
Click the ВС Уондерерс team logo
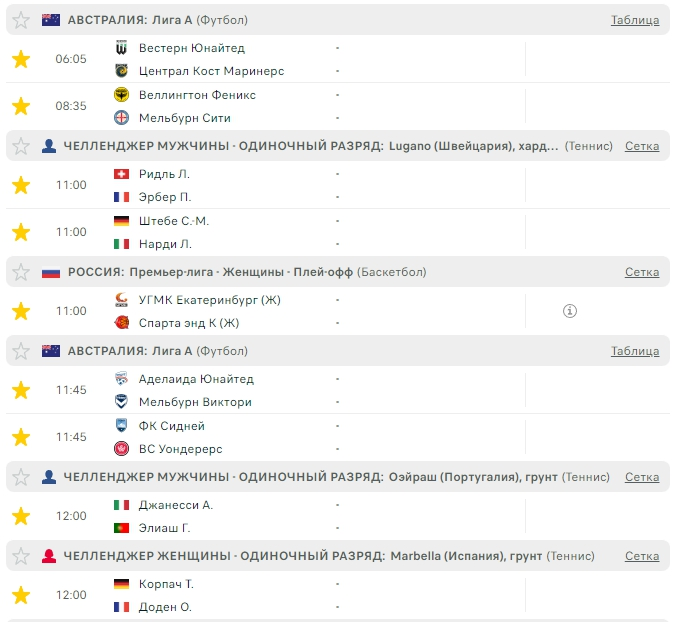pyautogui.click(x=122, y=449)
